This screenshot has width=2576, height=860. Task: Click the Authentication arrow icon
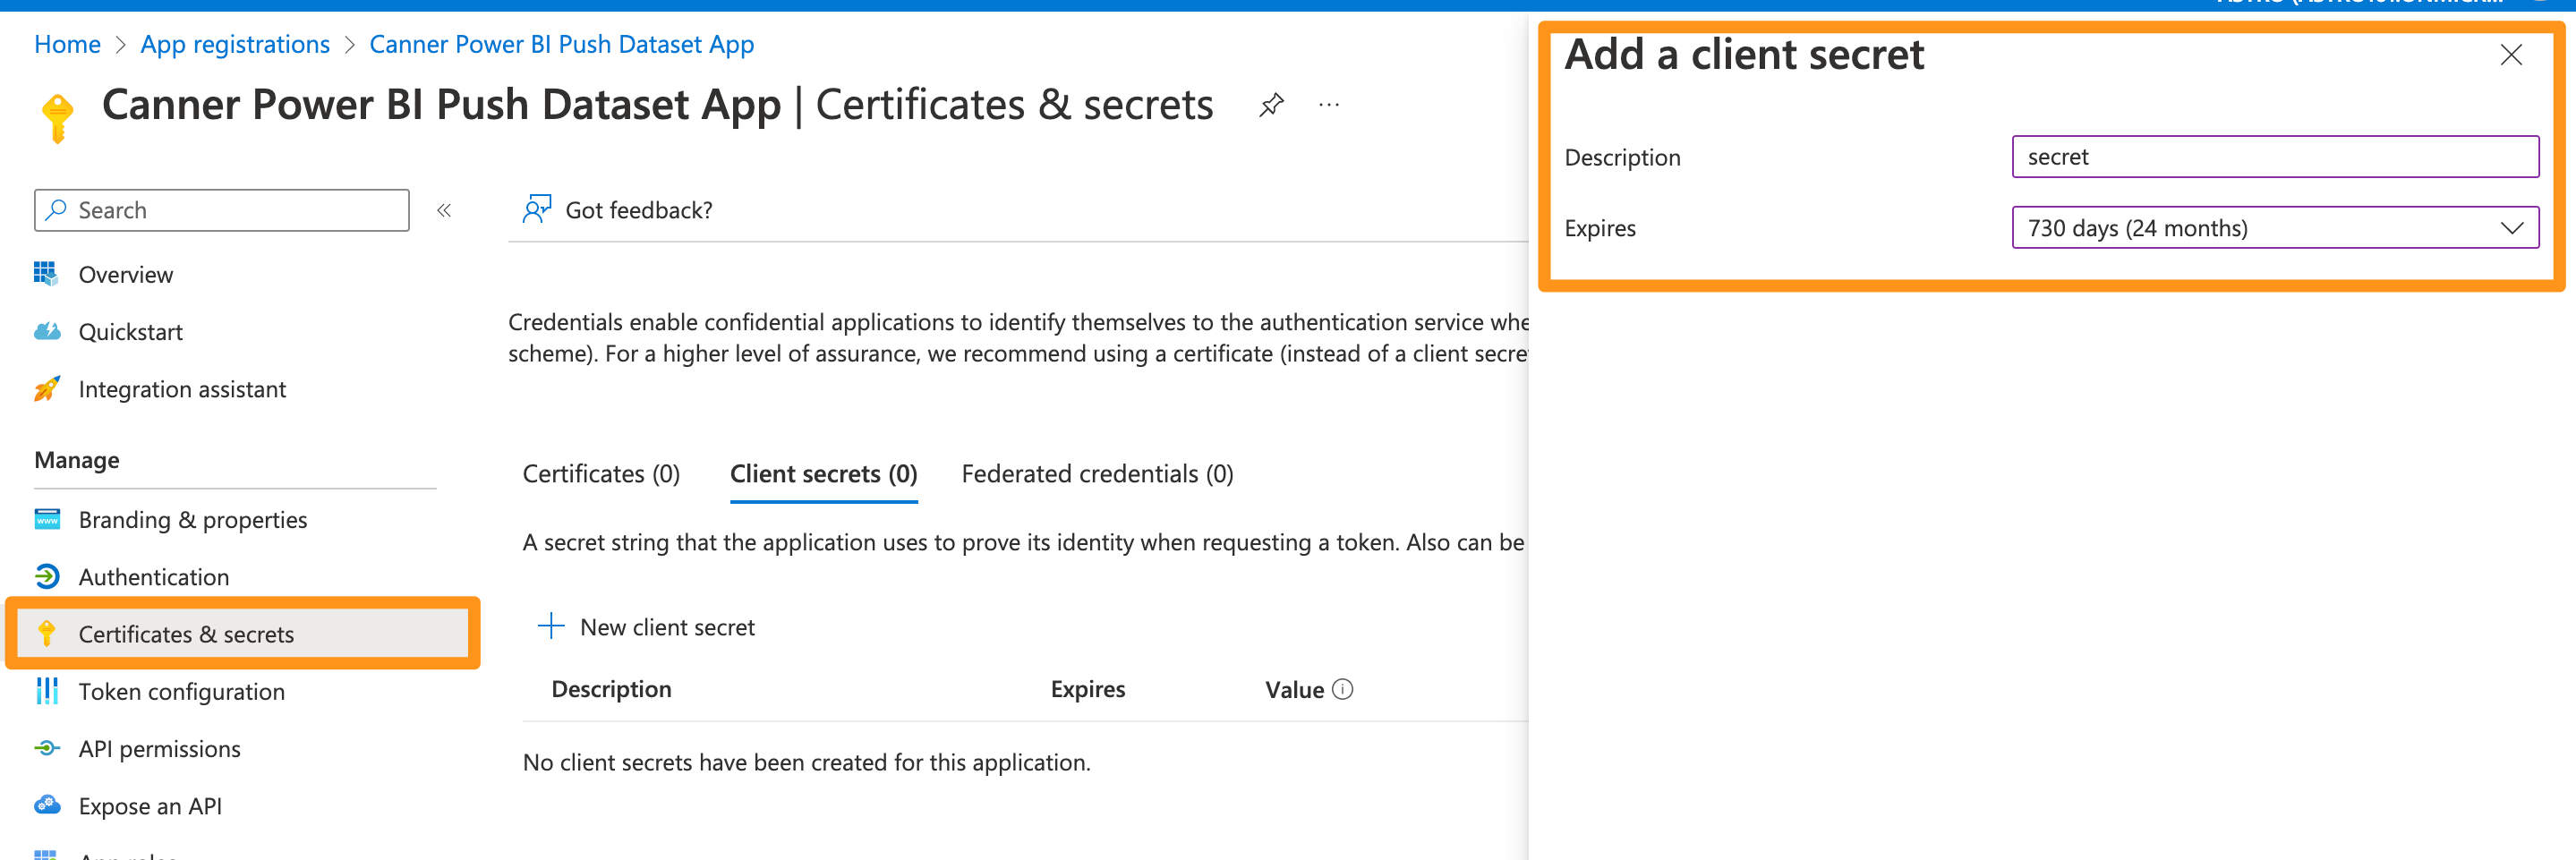point(46,576)
